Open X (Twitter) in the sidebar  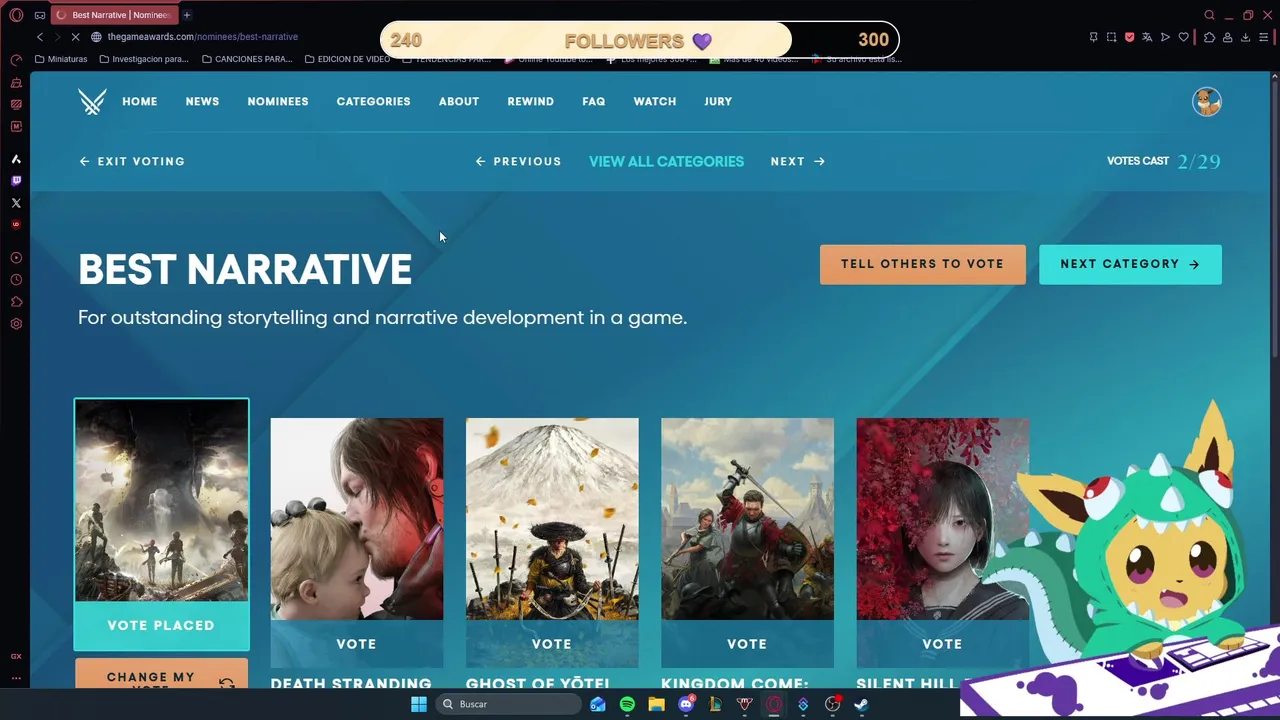pyautogui.click(x=16, y=203)
